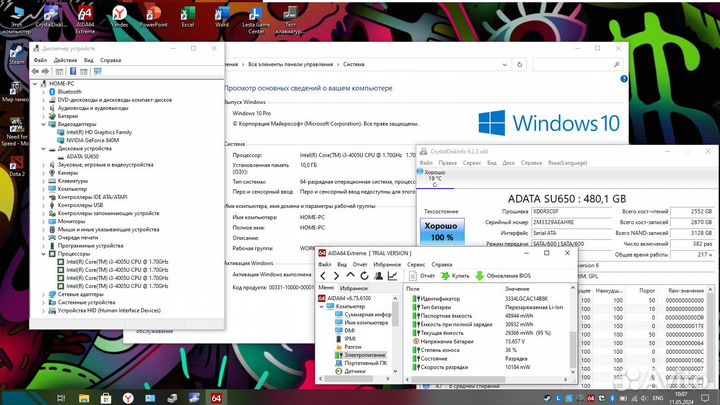The height and width of the screenshot is (405, 720).
Task: Click the Task View taskbar icon
Action: click(61, 398)
